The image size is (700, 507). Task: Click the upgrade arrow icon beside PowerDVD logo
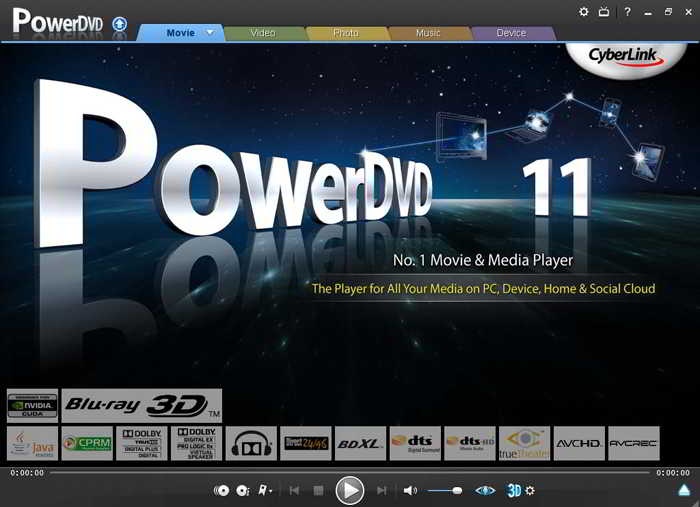tap(120, 23)
